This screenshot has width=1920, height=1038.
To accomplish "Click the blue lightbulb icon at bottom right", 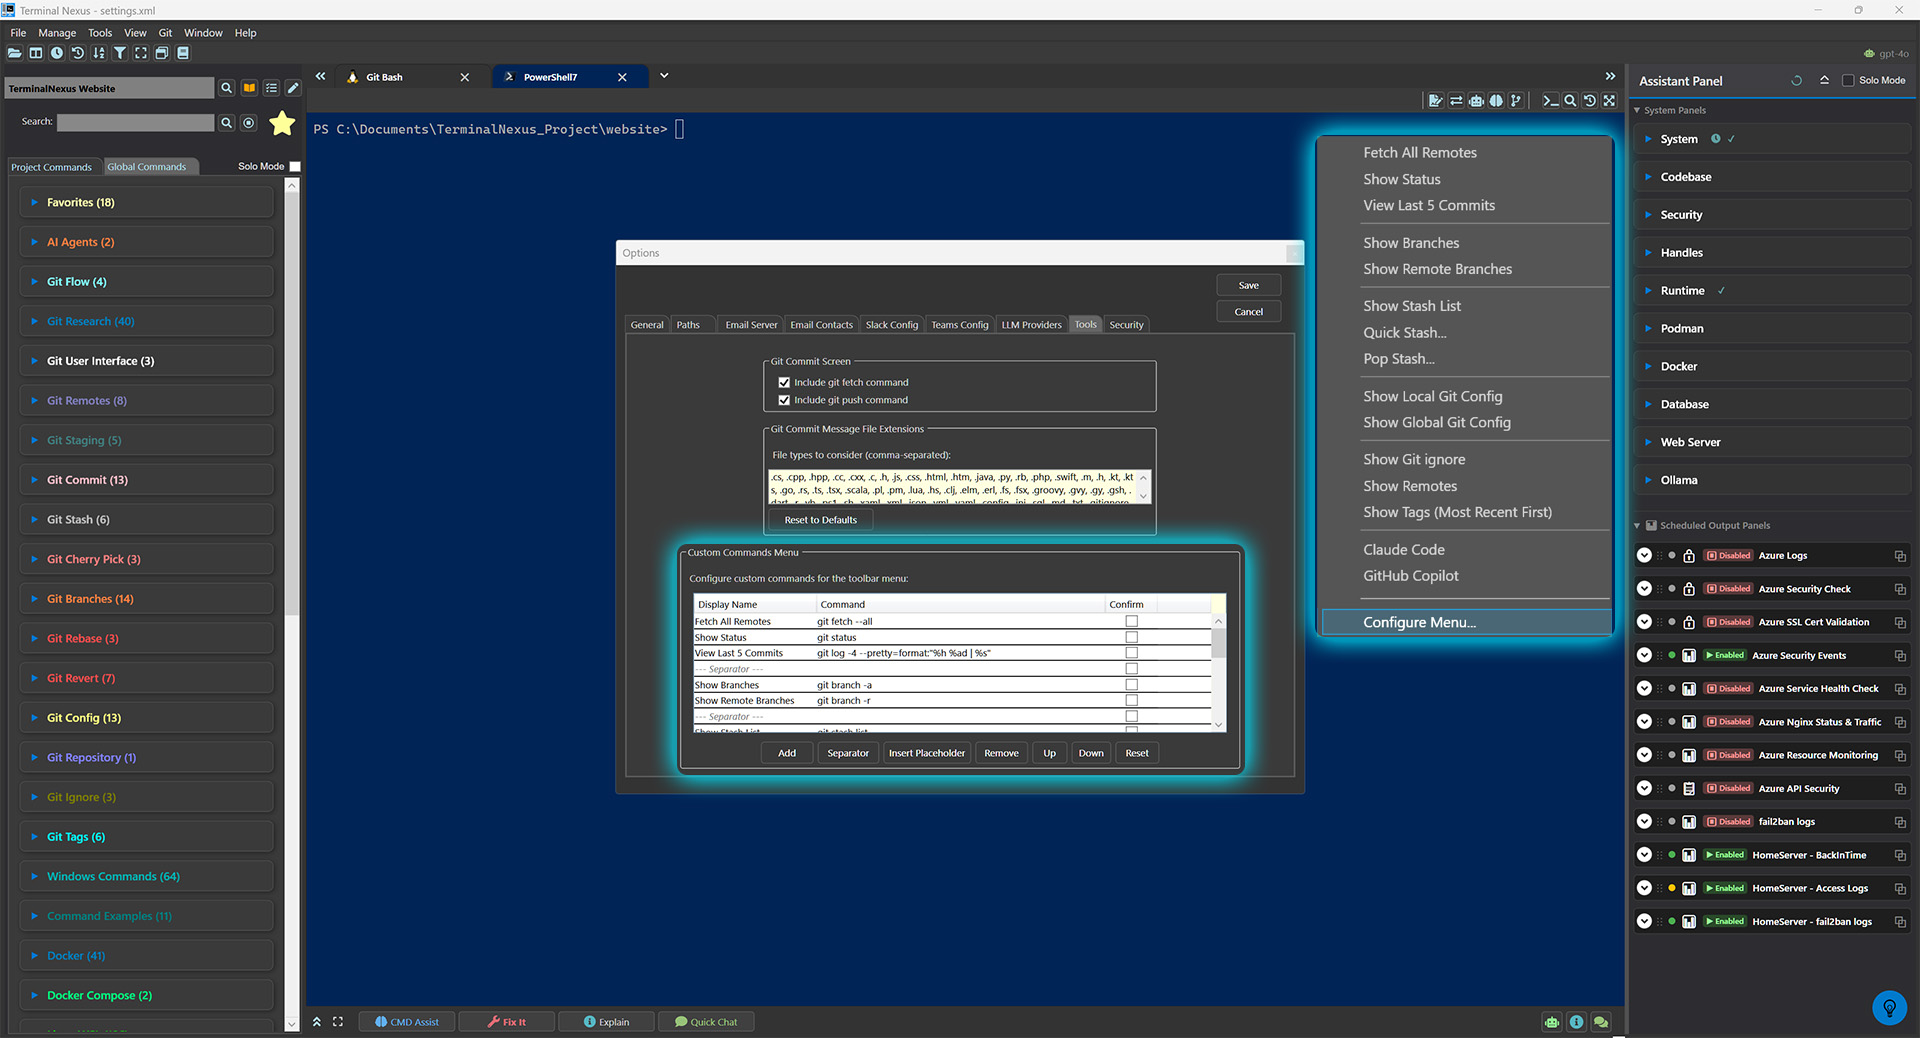I will pyautogui.click(x=1889, y=1008).
